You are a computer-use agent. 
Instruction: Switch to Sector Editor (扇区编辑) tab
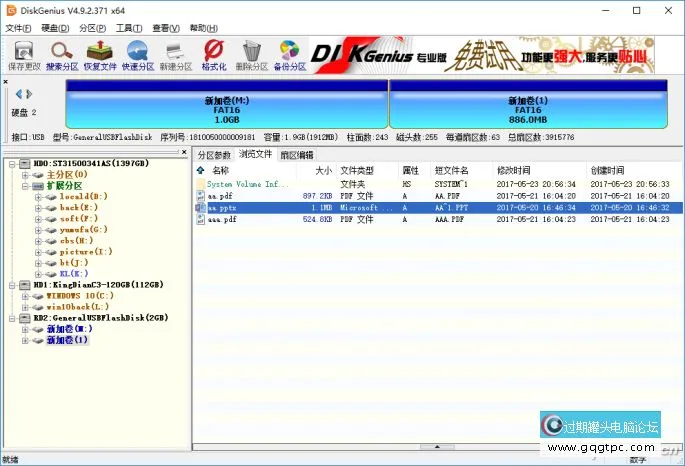[297, 155]
